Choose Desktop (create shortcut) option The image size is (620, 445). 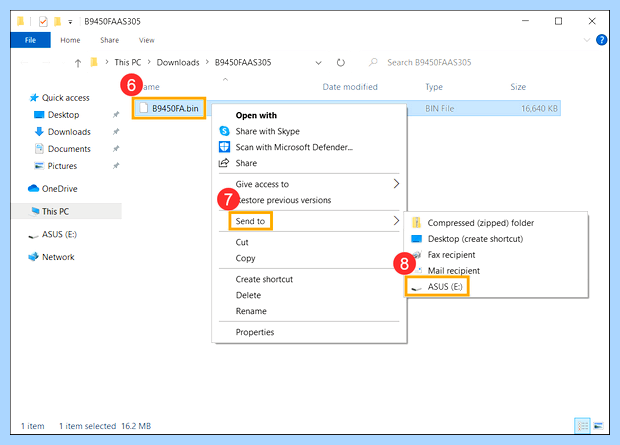click(475, 239)
